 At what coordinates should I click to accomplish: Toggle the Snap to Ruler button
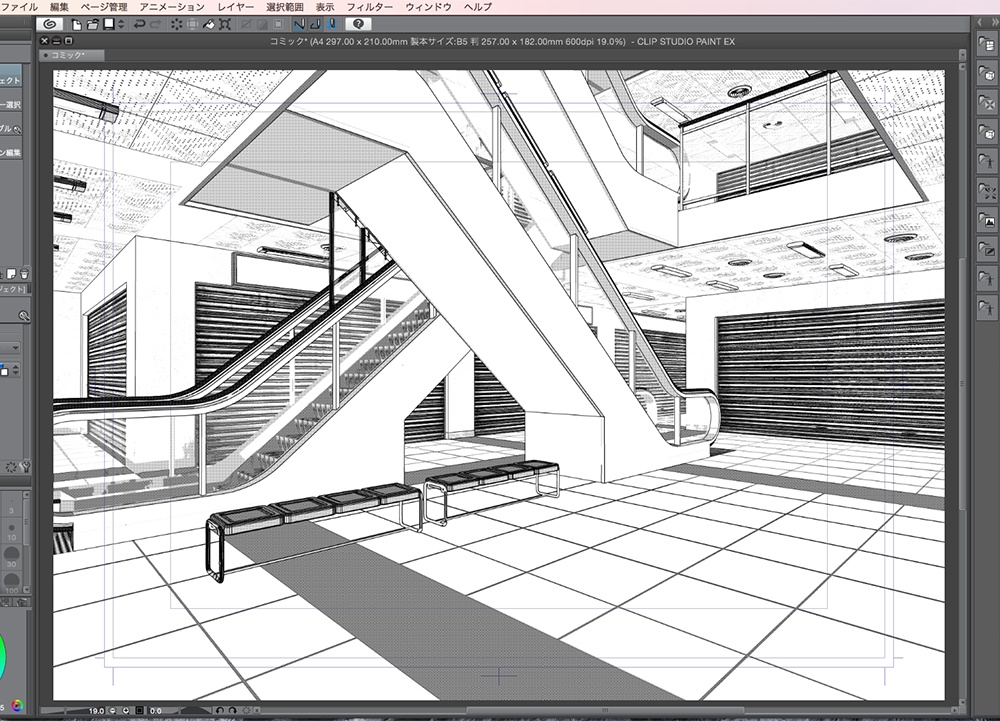(298, 23)
